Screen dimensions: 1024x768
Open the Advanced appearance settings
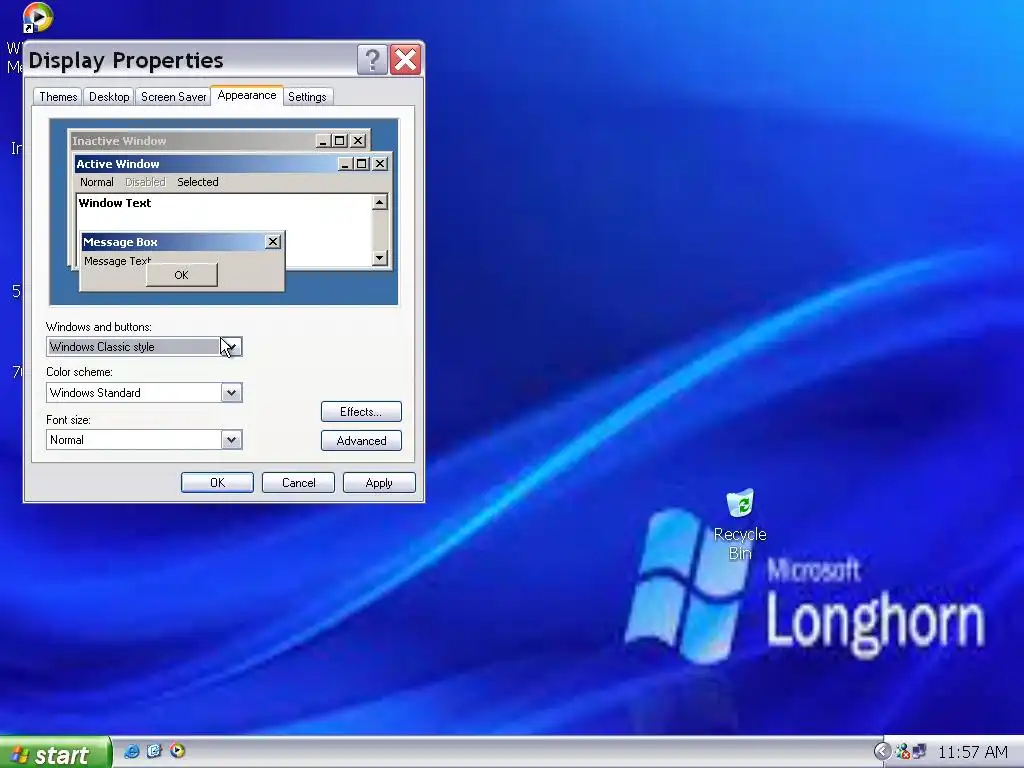361,441
